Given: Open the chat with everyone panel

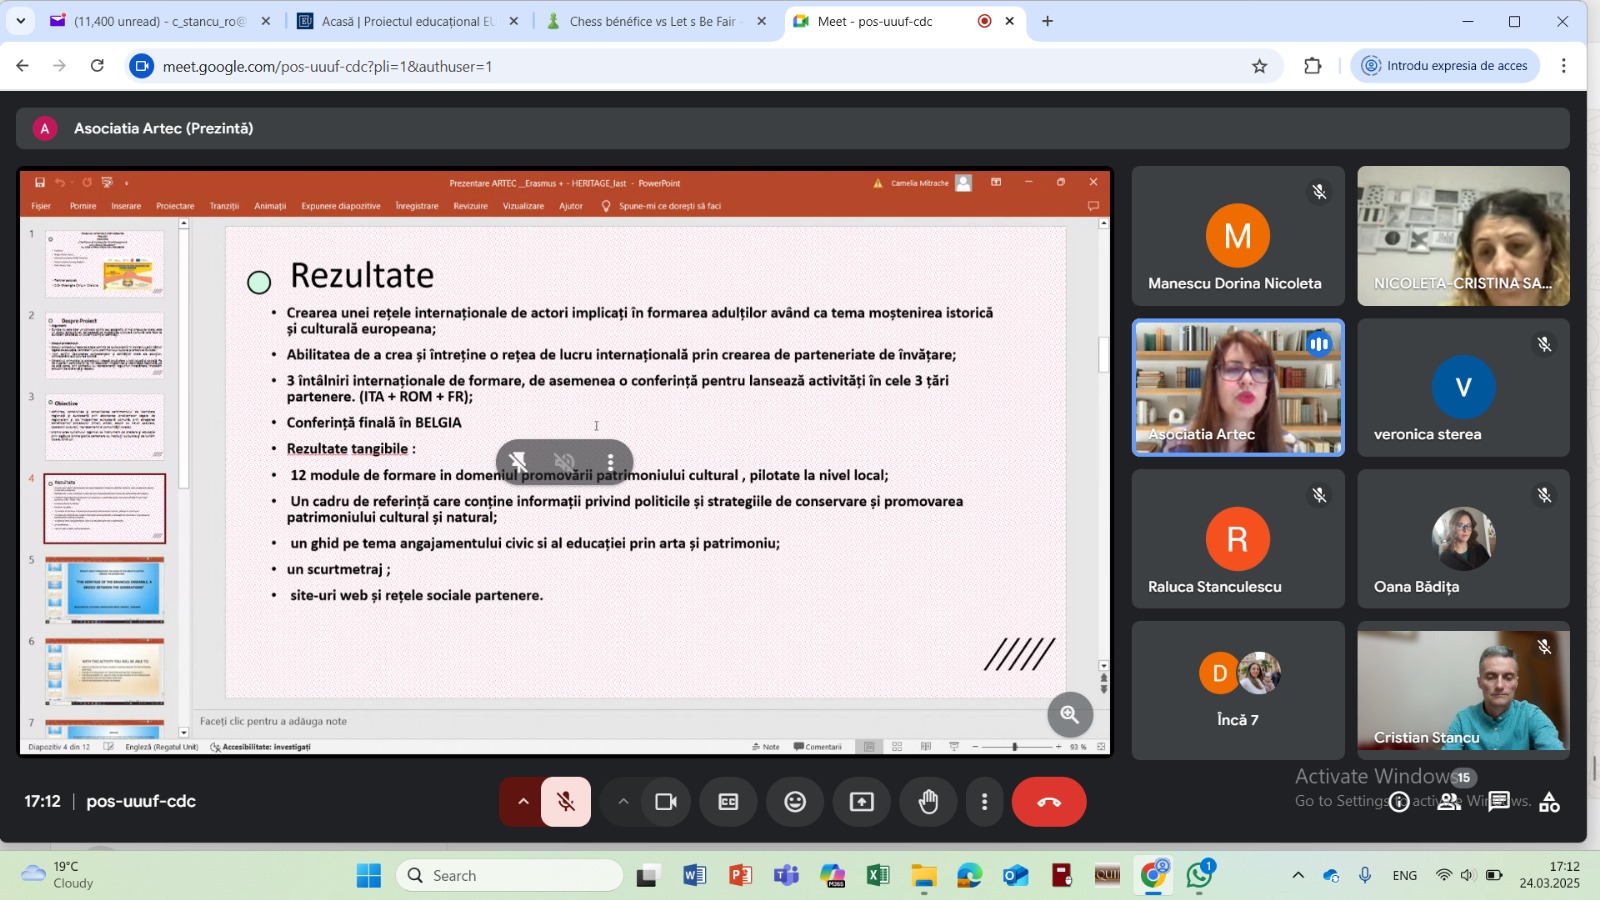Looking at the screenshot, I should coord(1498,802).
